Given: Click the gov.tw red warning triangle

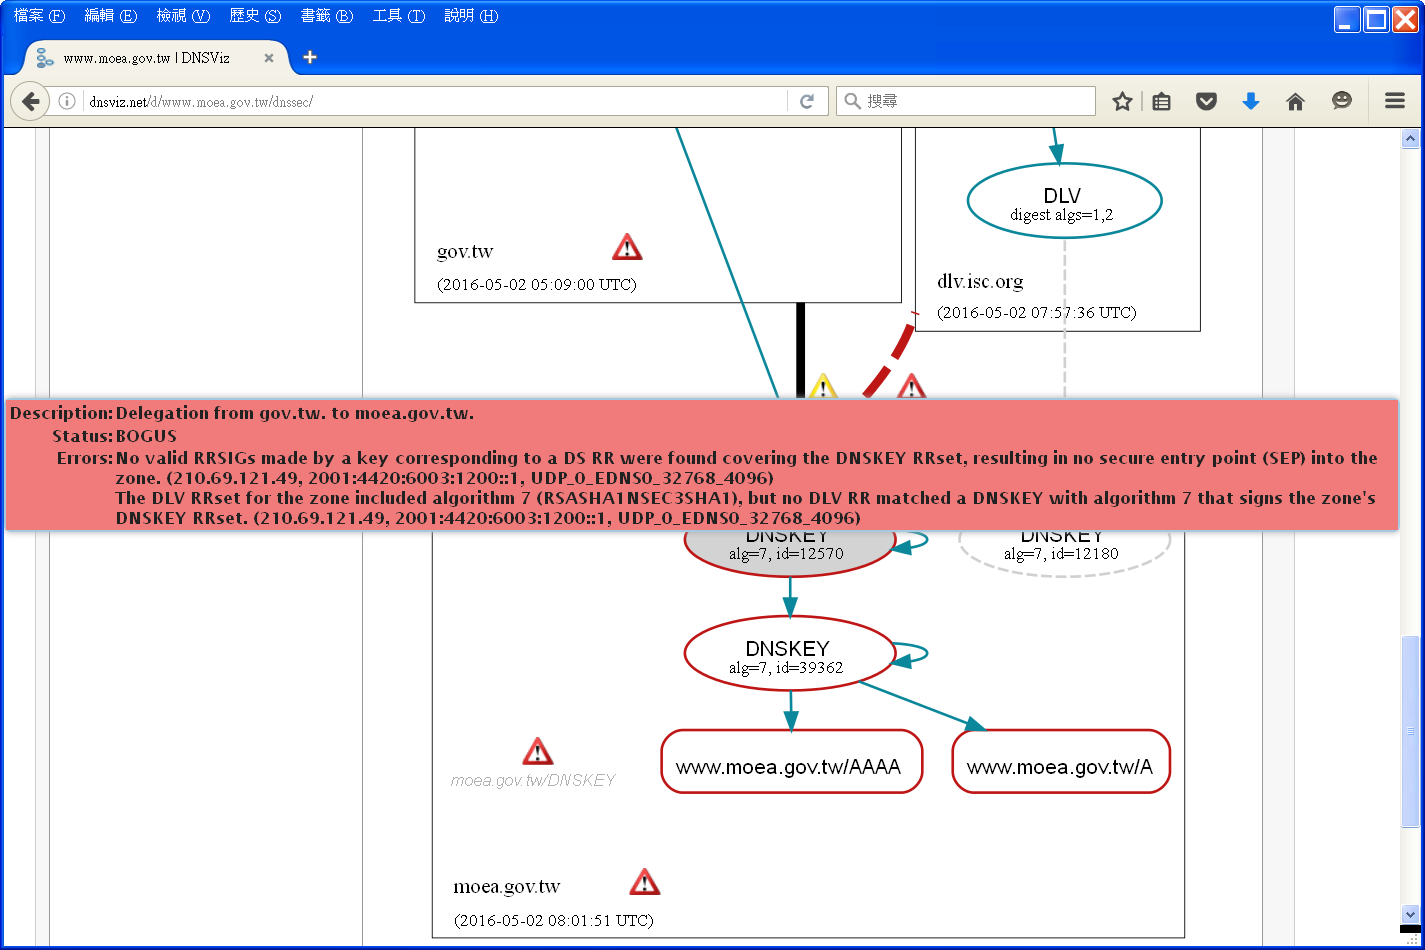Looking at the screenshot, I should pos(627,247).
